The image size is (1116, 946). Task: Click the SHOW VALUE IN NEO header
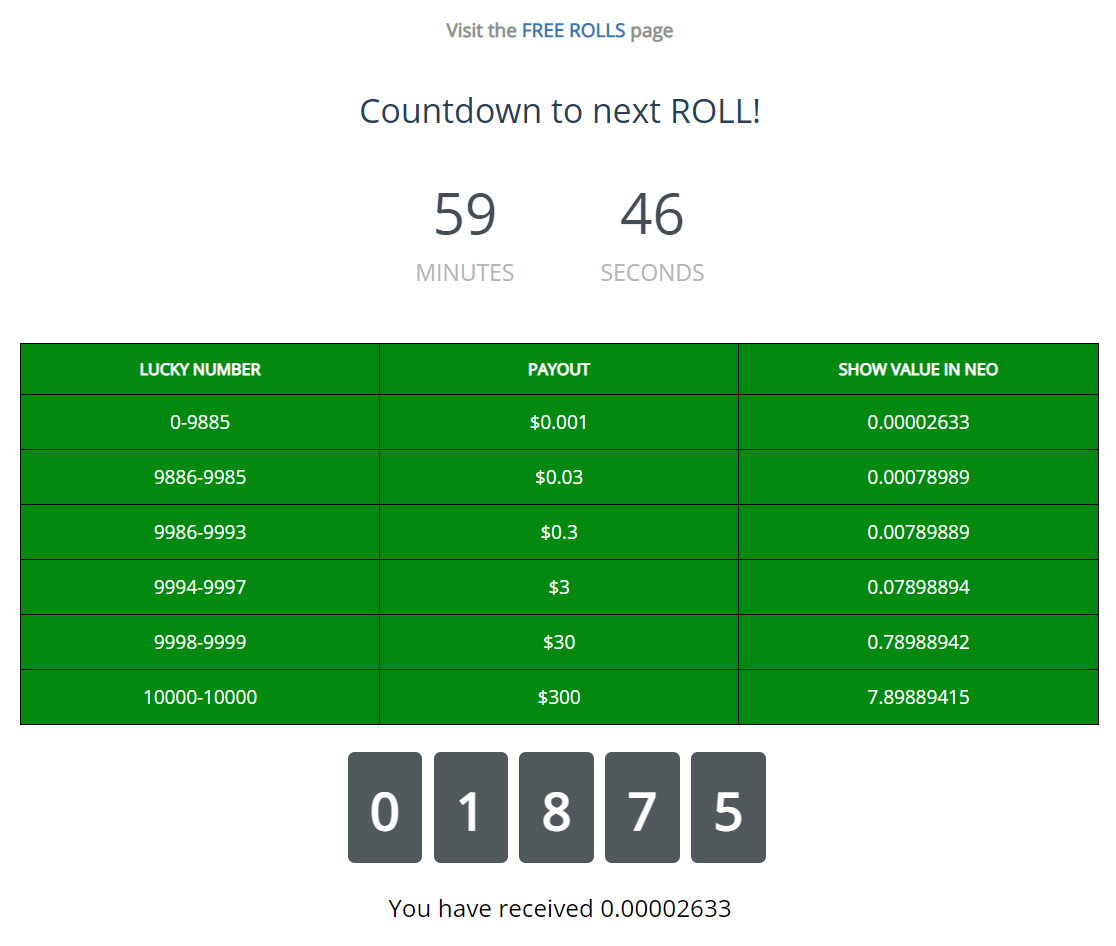[x=918, y=369]
